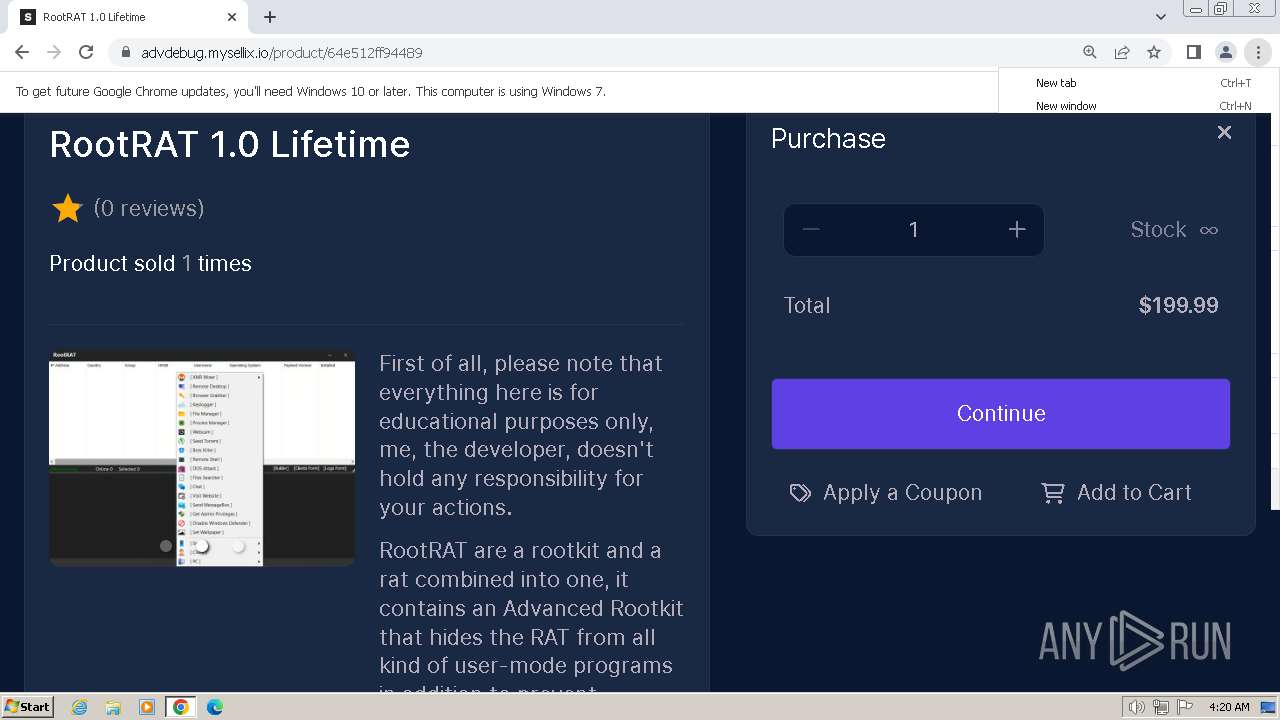Increase quantity with plus button
The image size is (1280, 720).
1017,230
